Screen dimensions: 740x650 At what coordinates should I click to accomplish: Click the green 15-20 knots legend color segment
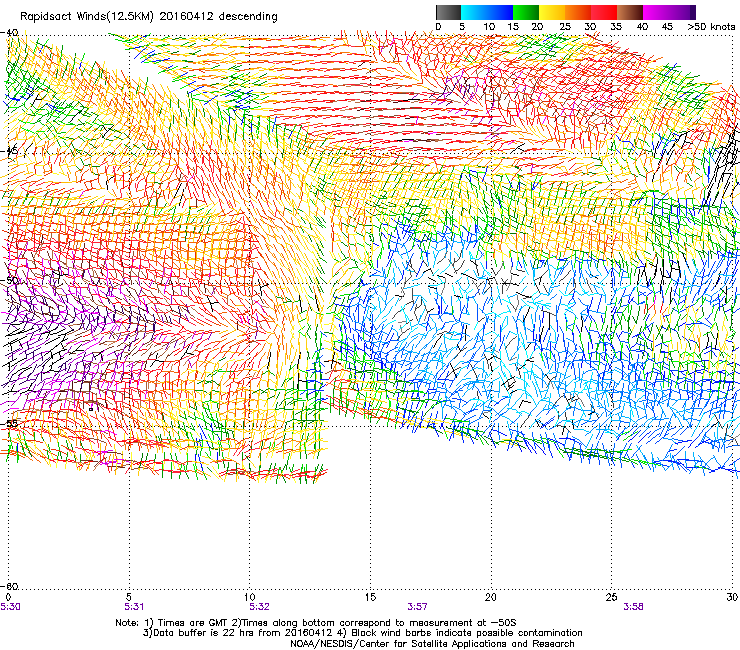tap(526, 12)
